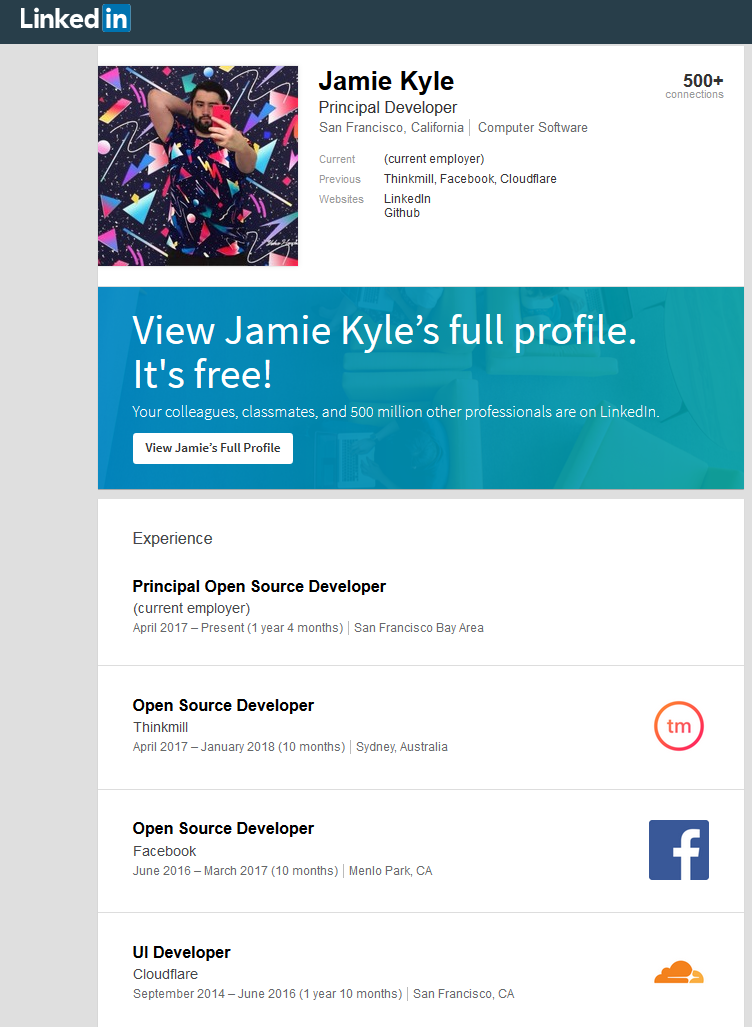
Task: Open the Github website link
Action: point(402,213)
